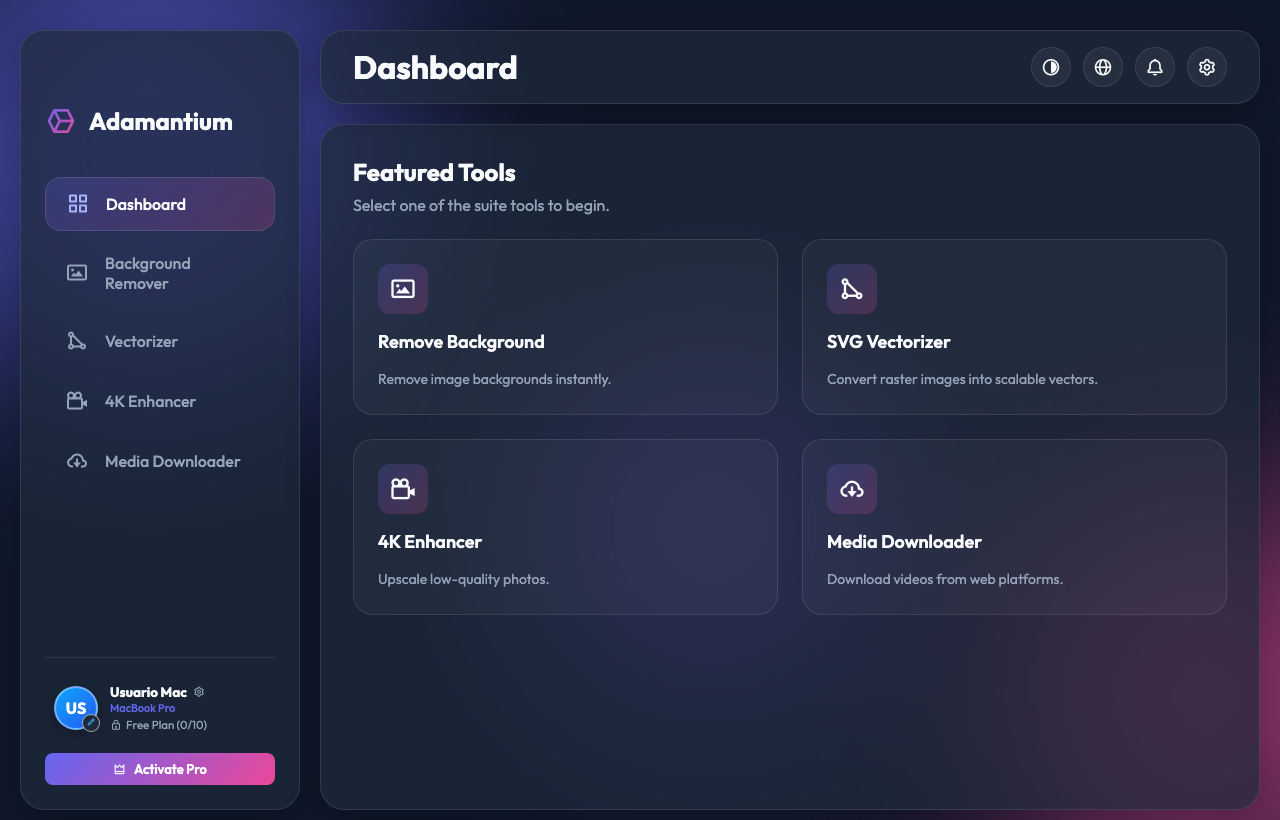Click the lock icon beside Free Plan
Screen dimensions: 1280x820
[116, 725]
